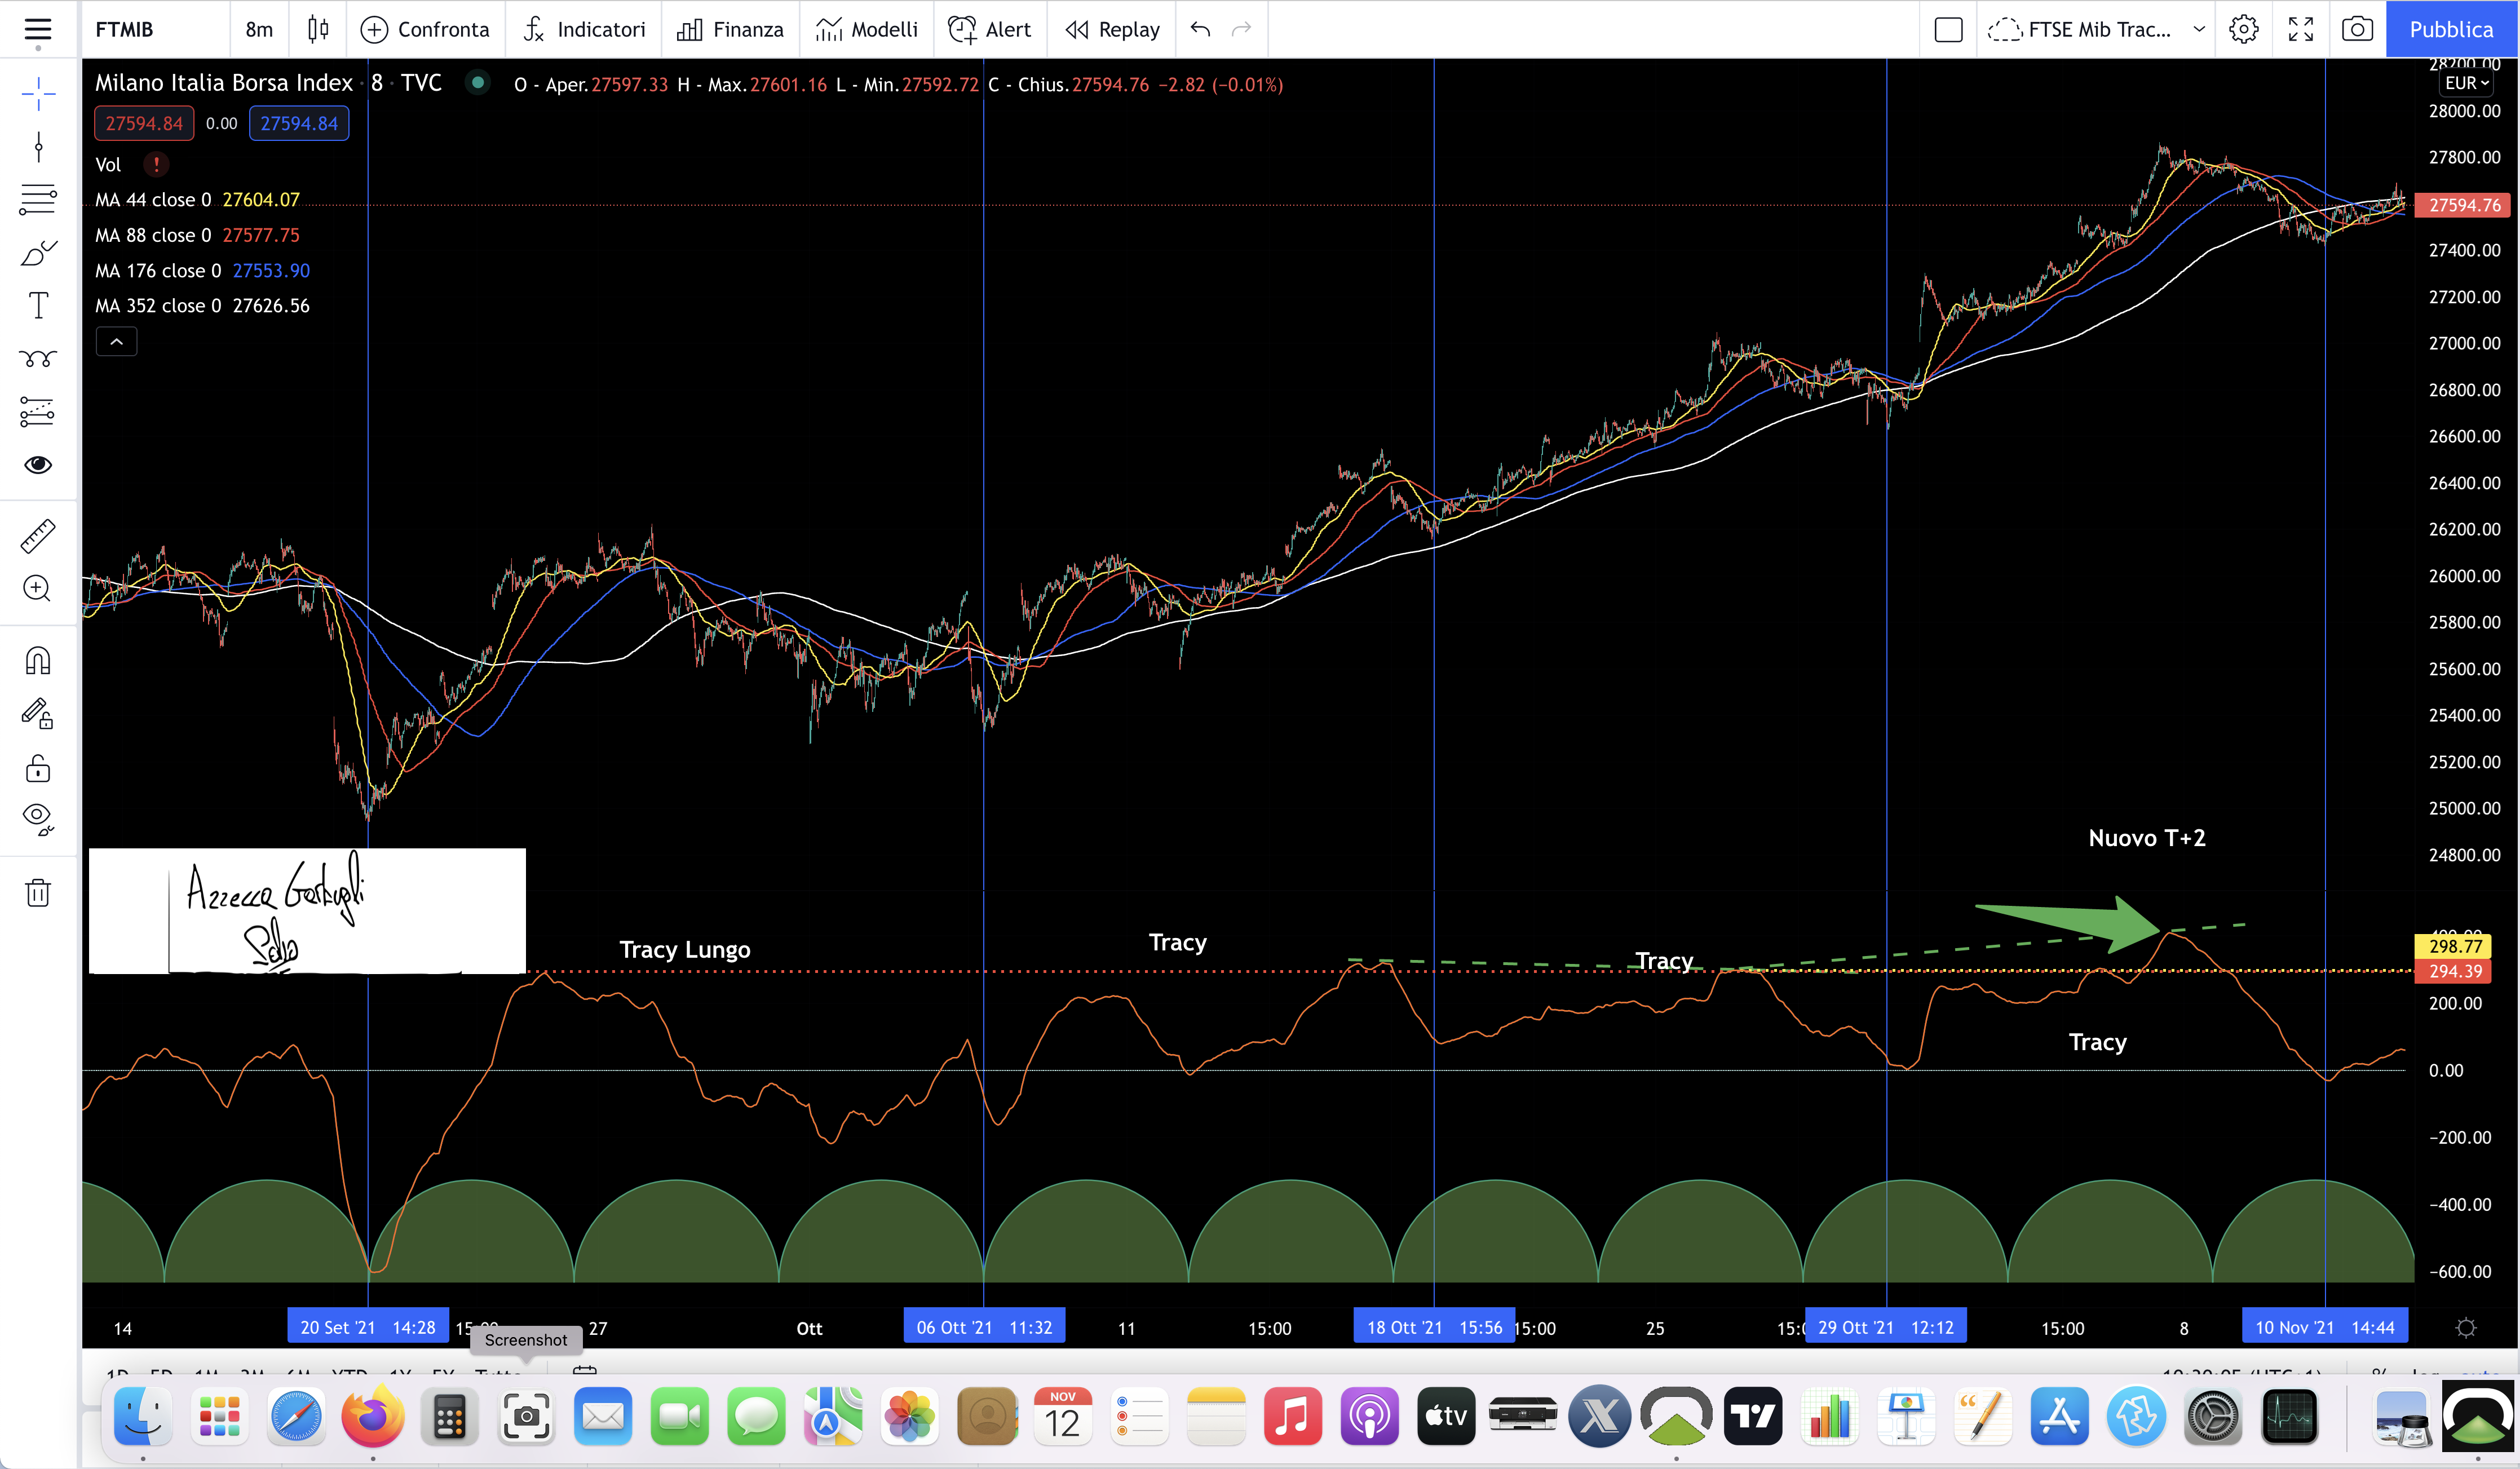Open the candlestick chart style menu
The height and width of the screenshot is (1469, 2520).
tap(318, 30)
